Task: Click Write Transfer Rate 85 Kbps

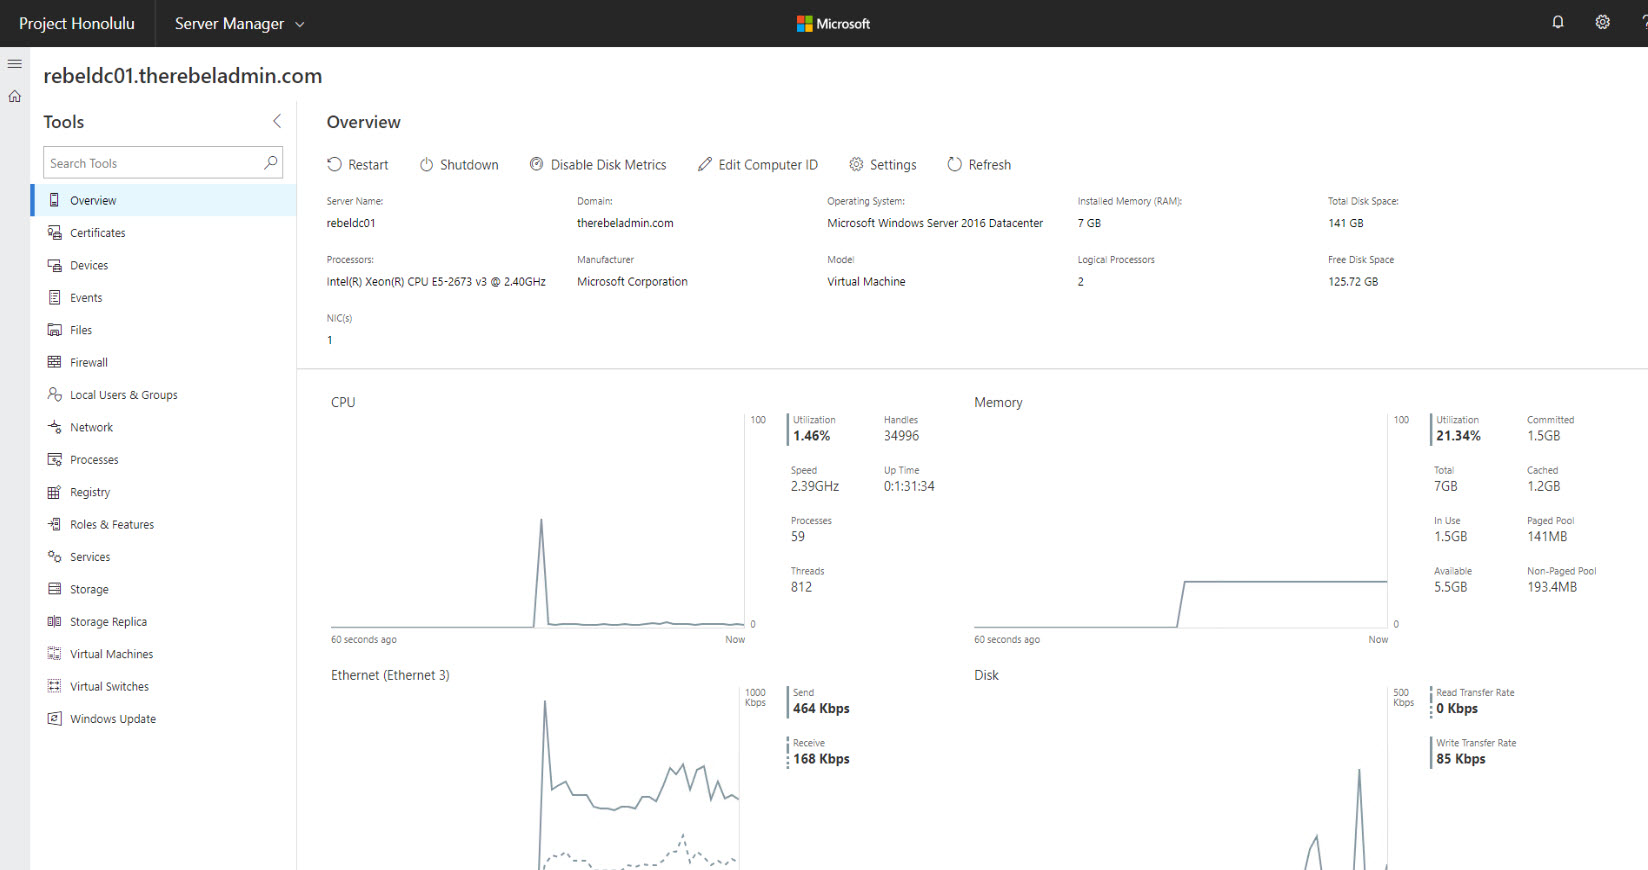Action: point(1461,759)
